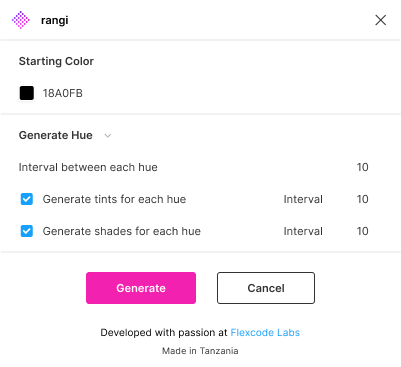401x367 pixels.
Task: Click the rangi plugin logo icon
Action: [x=21, y=20]
